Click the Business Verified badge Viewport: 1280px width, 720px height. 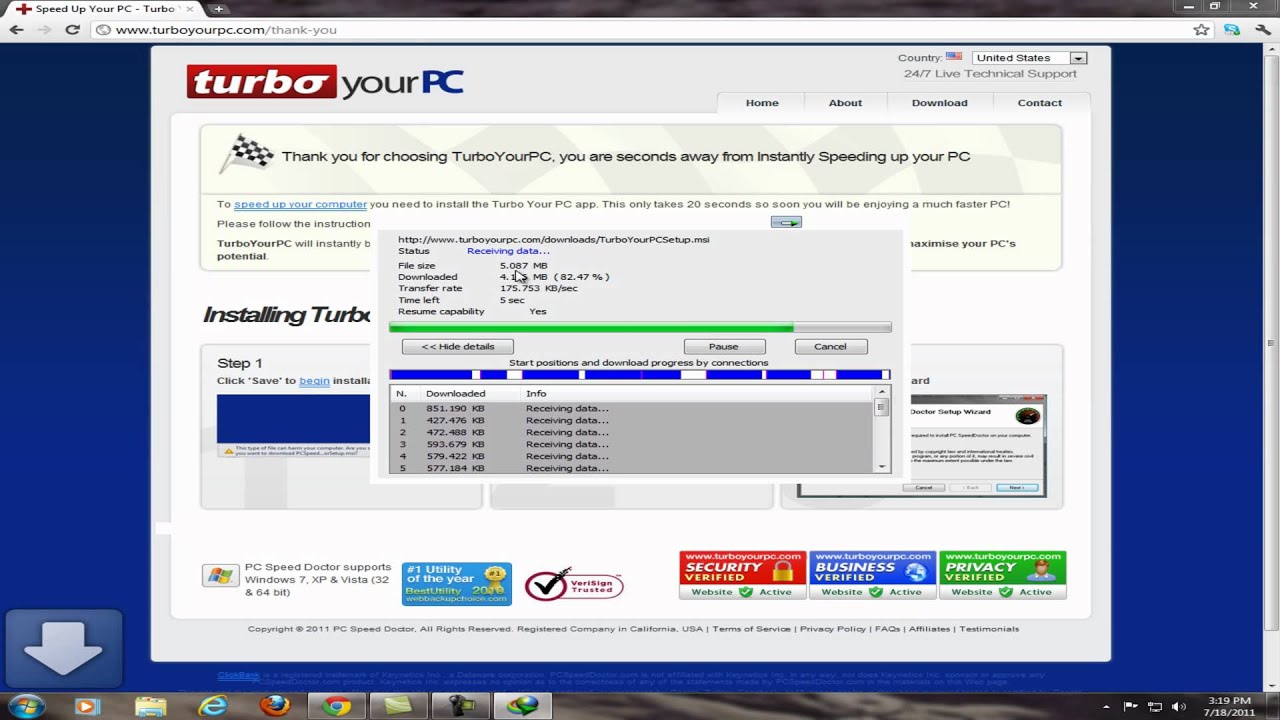point(872,575)
